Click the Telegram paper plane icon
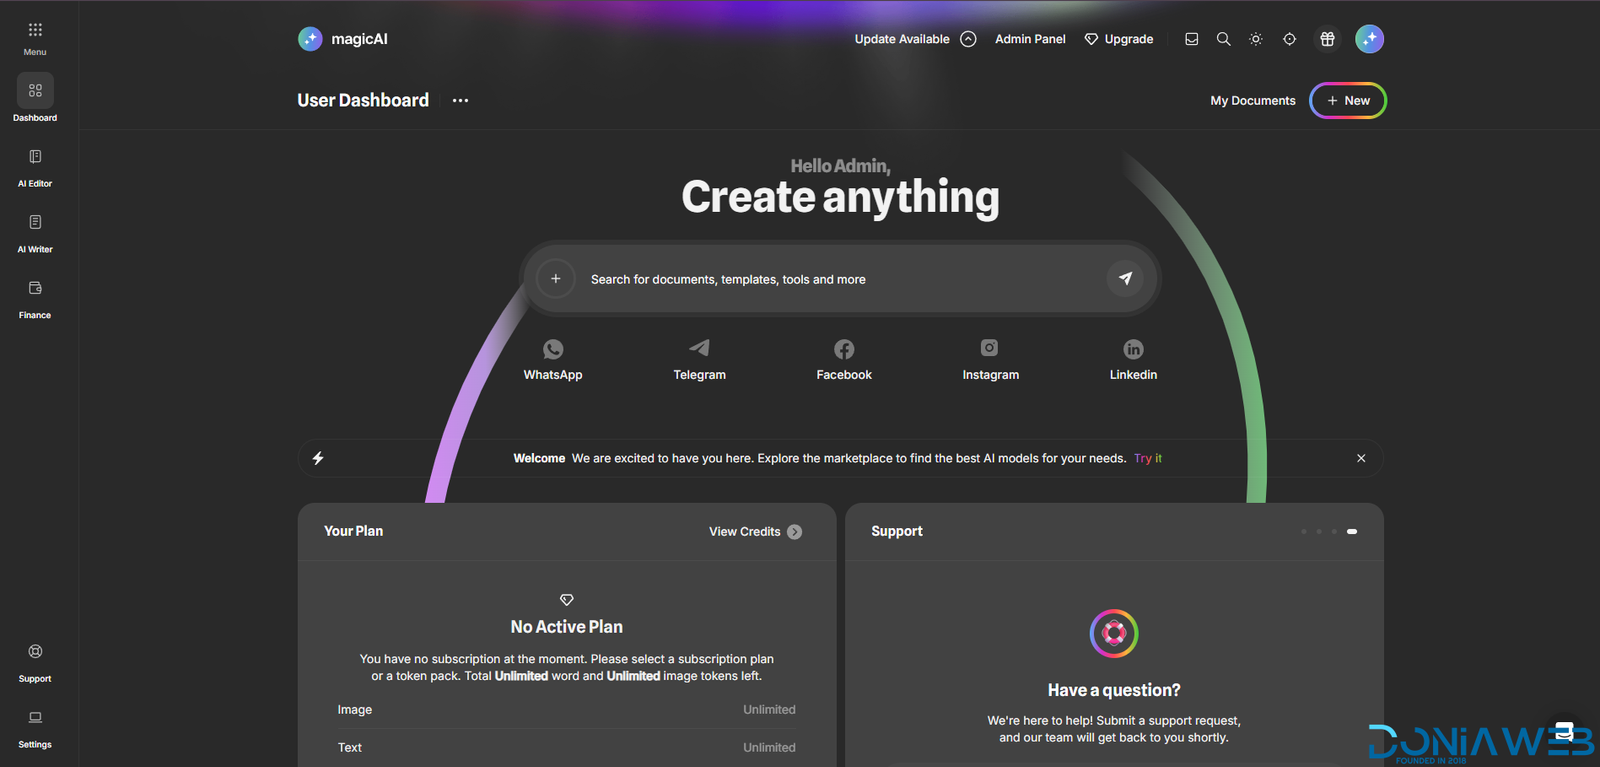 point(699,348)
